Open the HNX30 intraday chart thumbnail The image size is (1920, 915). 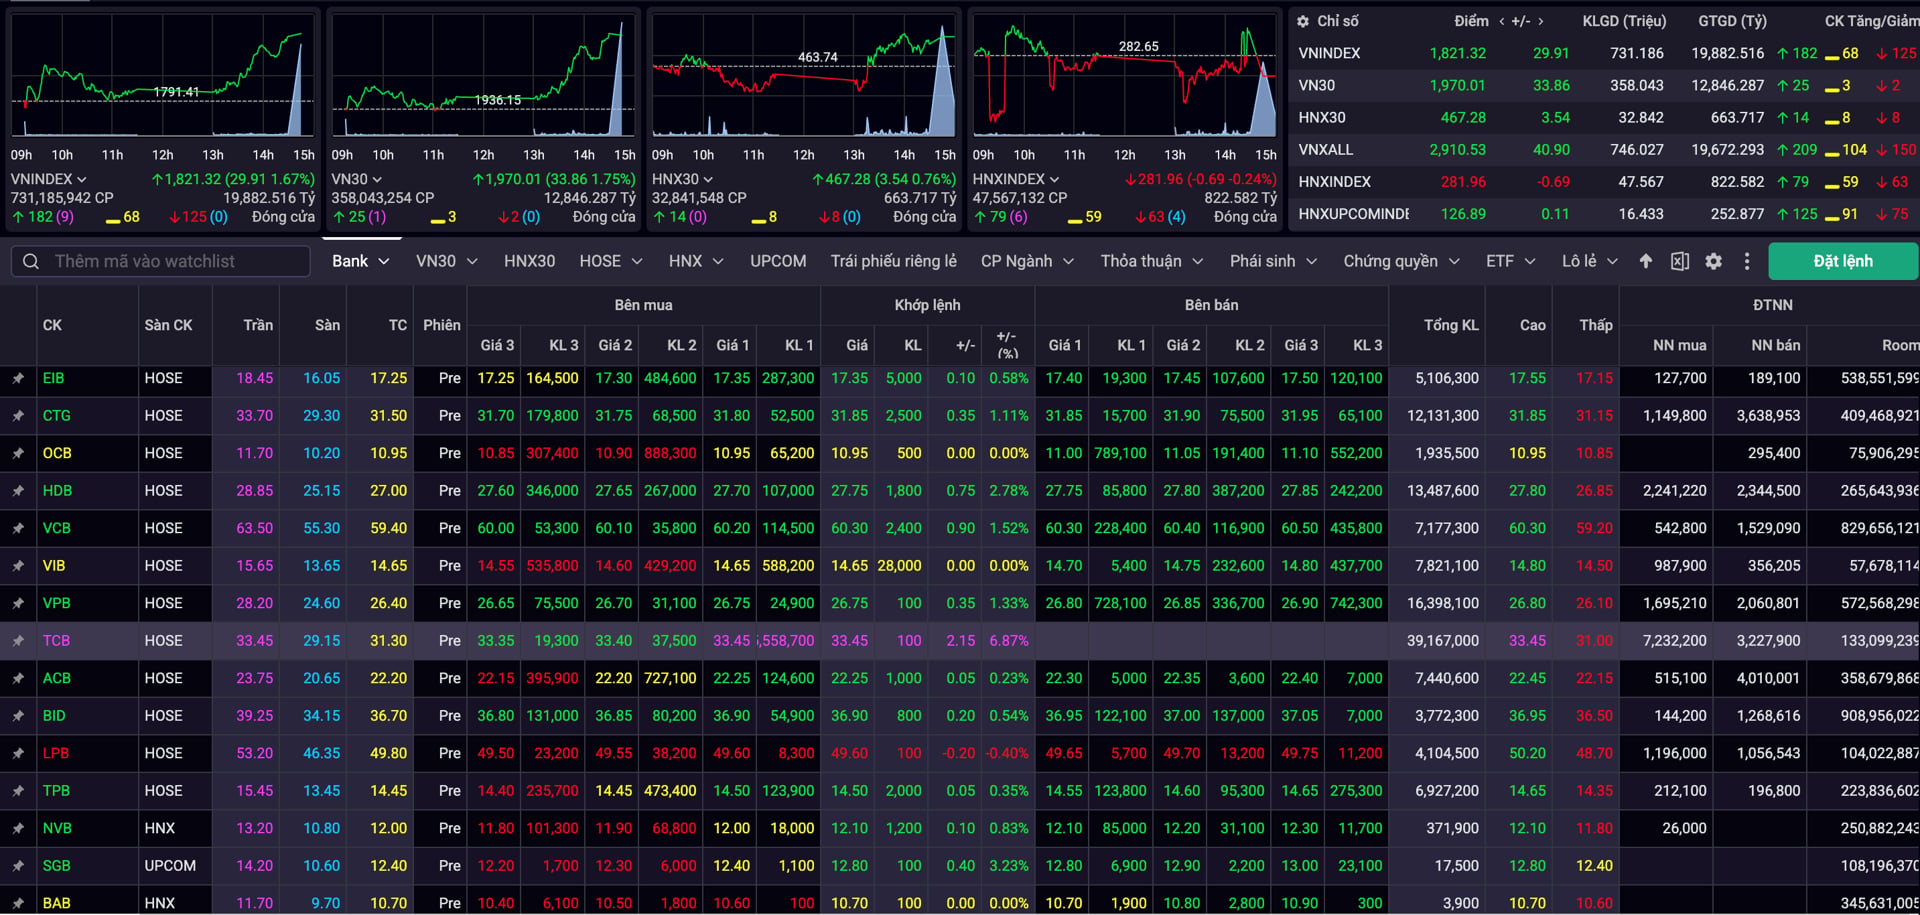804,76
